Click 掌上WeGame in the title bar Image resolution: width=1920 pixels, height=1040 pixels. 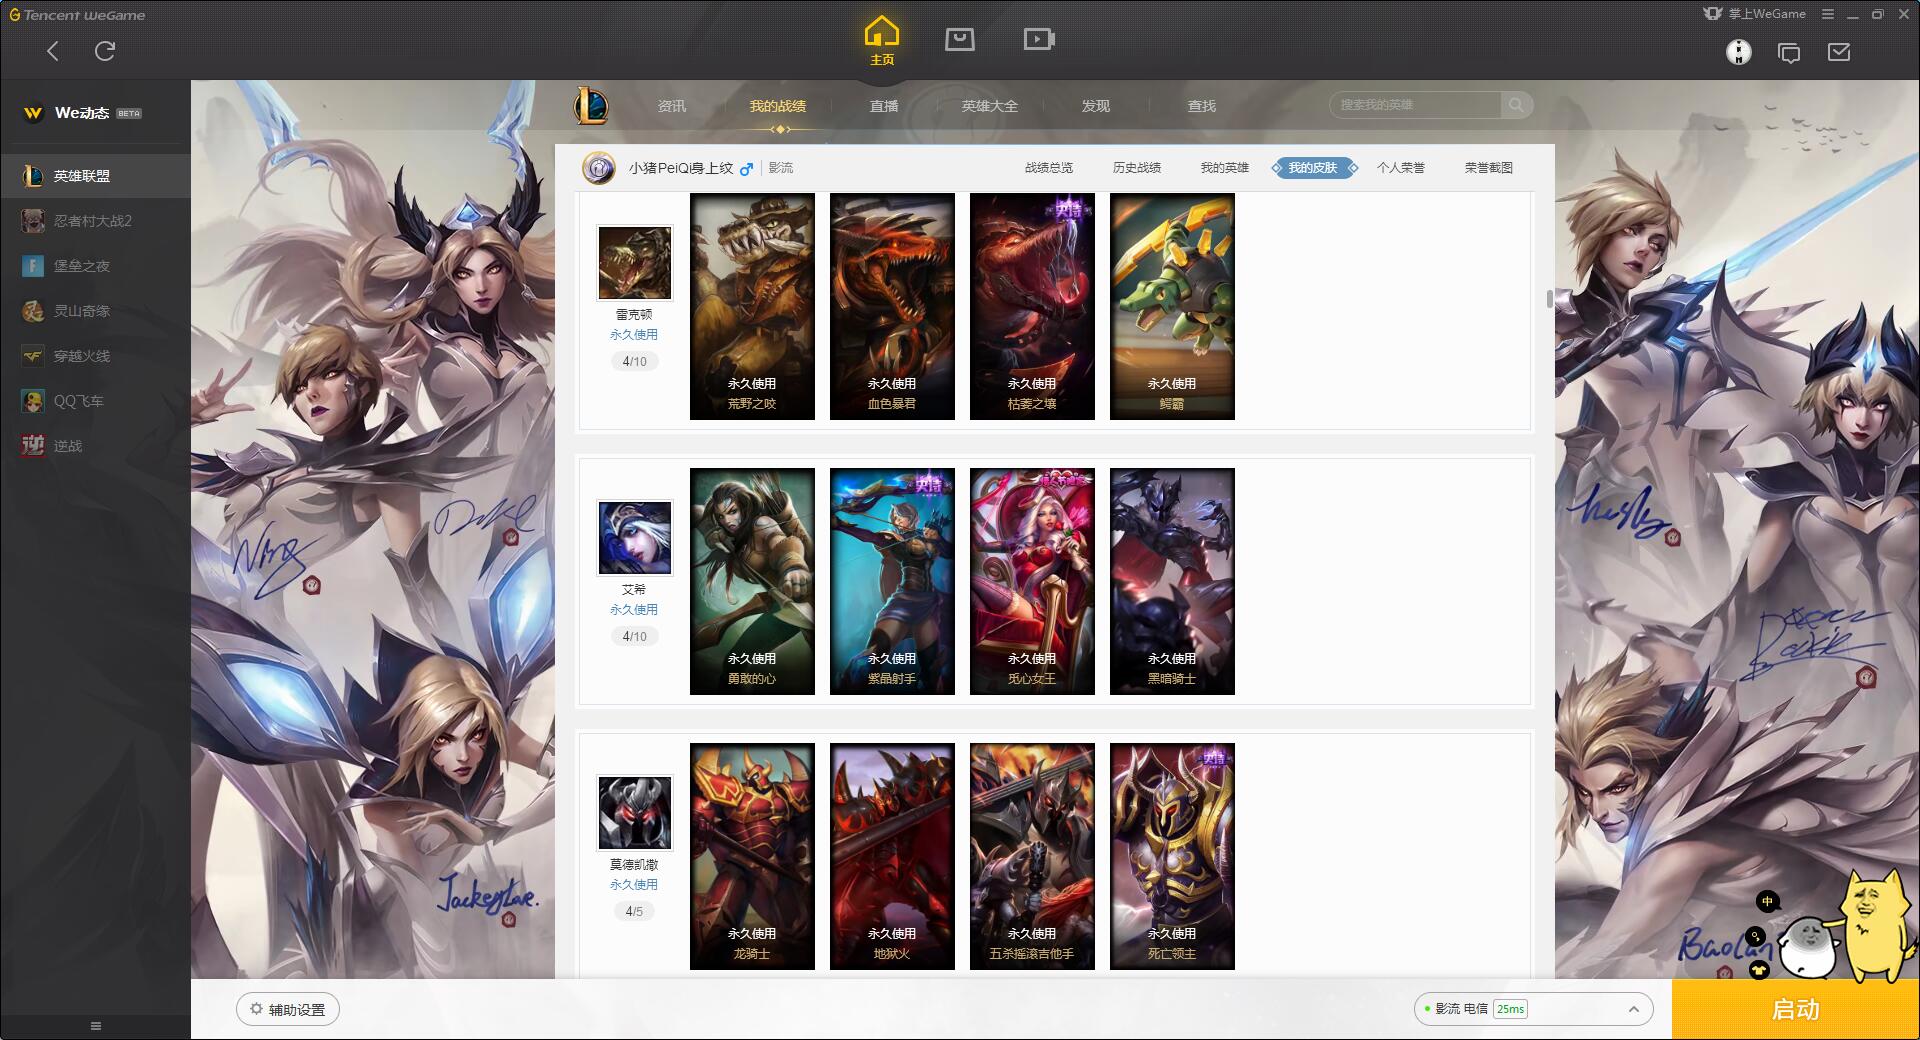pyautogui.click(x=1755, y=14)
